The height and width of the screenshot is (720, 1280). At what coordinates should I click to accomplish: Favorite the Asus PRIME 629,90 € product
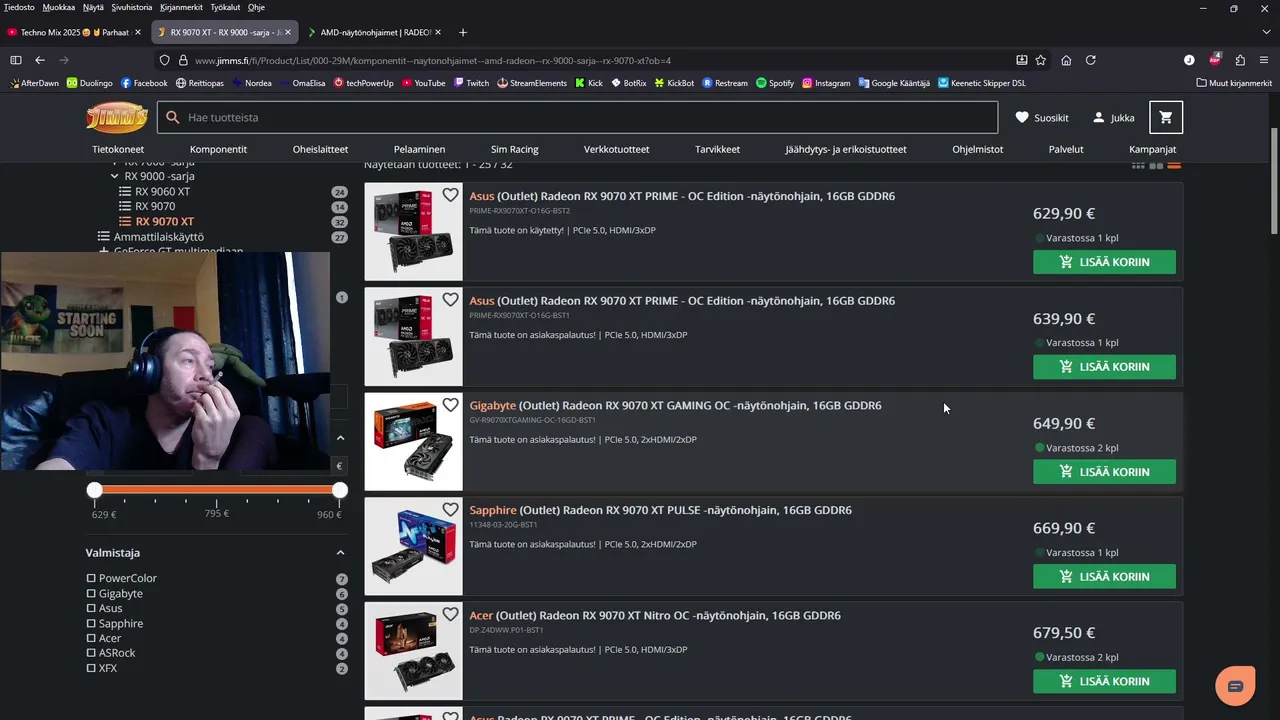point(450,195)
